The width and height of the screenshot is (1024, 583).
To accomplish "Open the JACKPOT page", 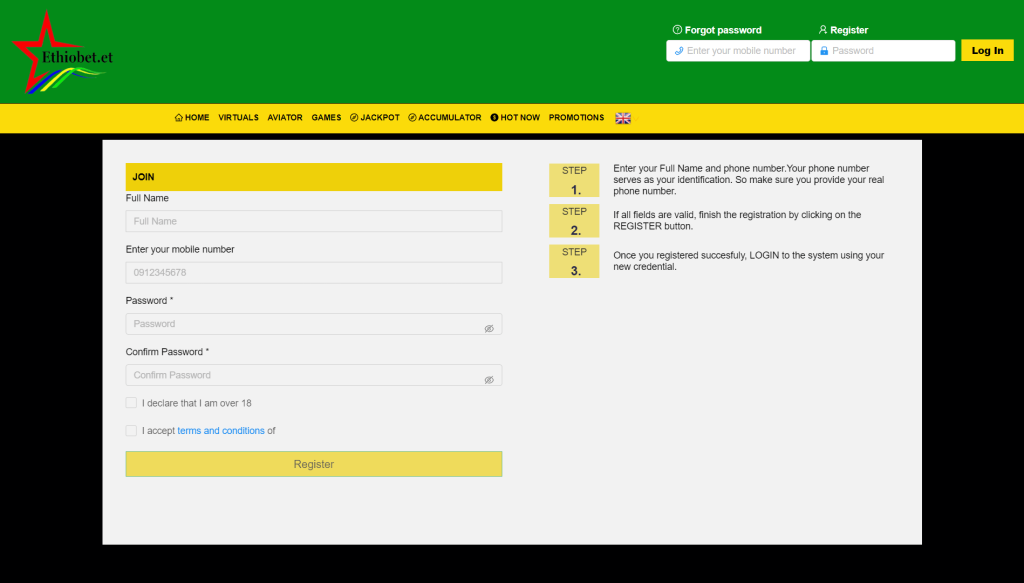I will [x=375, y=118].
